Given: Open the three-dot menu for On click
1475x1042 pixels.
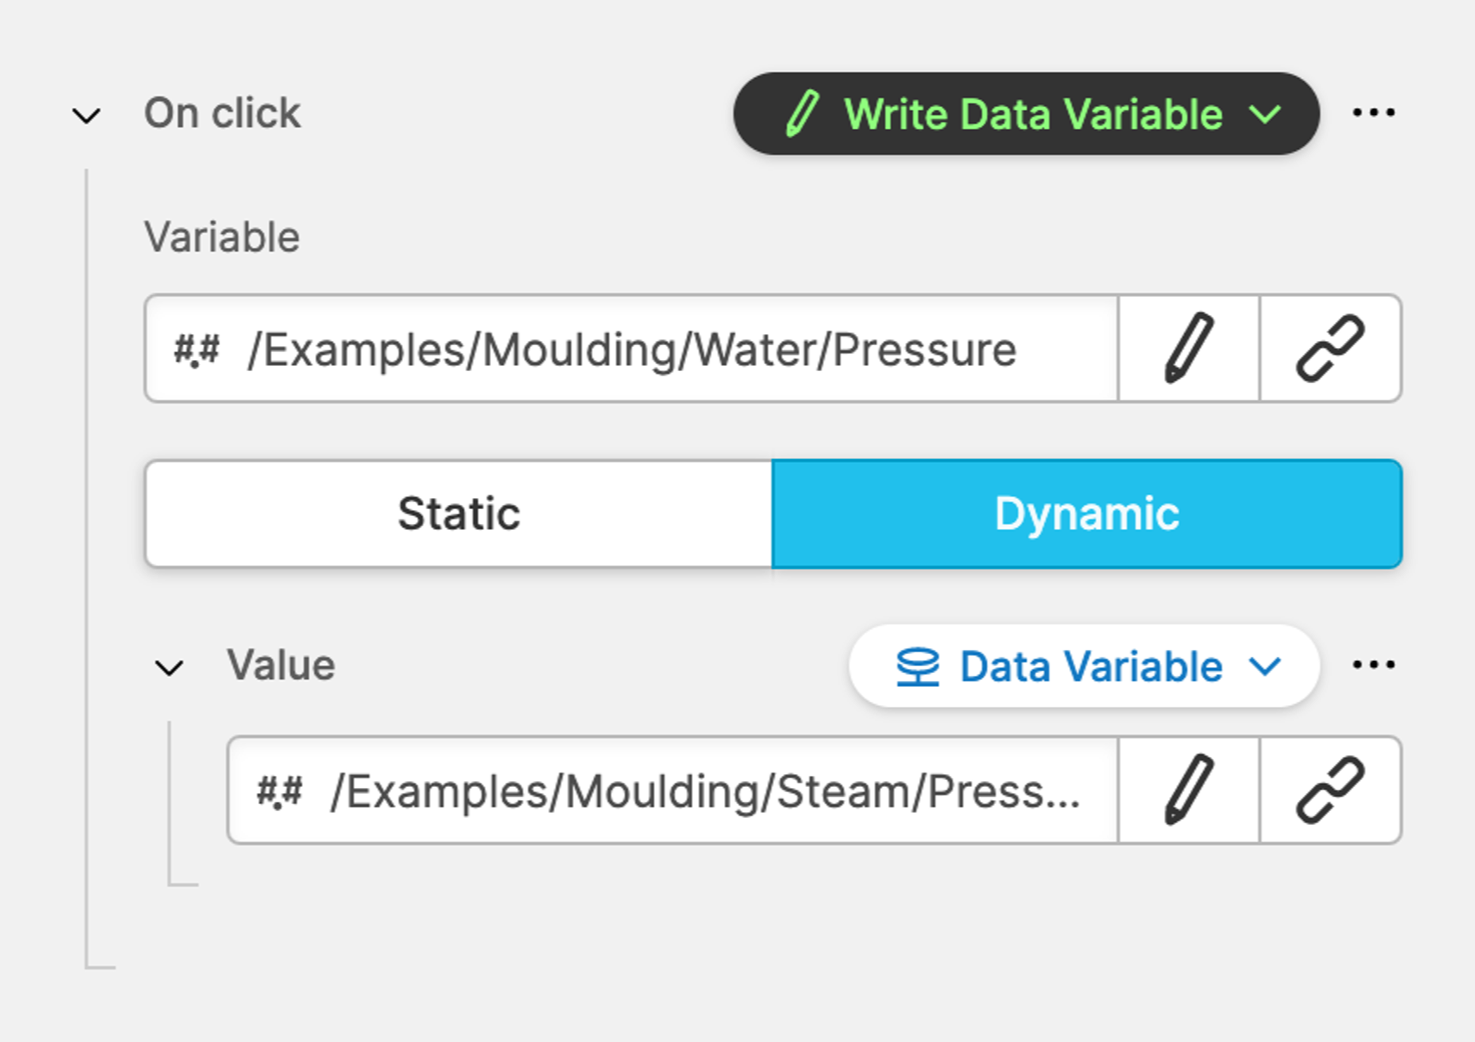Looking at the screenshot, I should 1373,113.
